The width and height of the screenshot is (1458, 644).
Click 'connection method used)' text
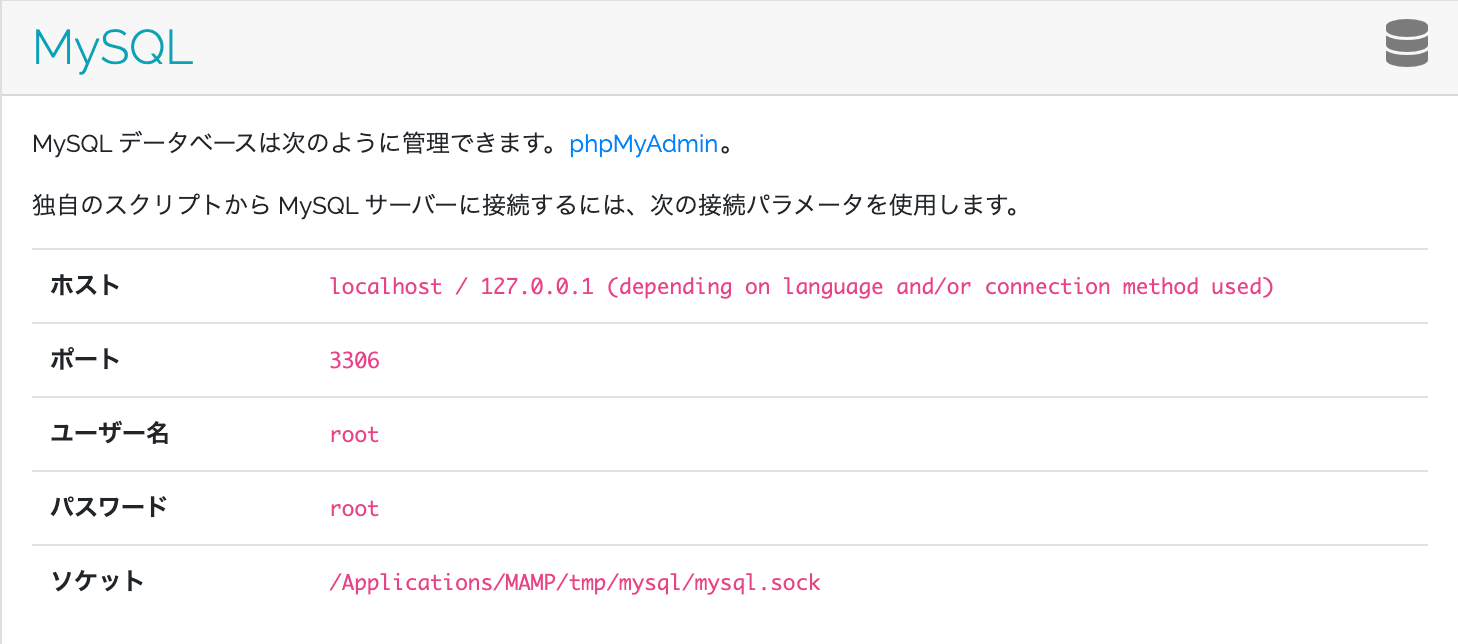[x=1129, y=287]
